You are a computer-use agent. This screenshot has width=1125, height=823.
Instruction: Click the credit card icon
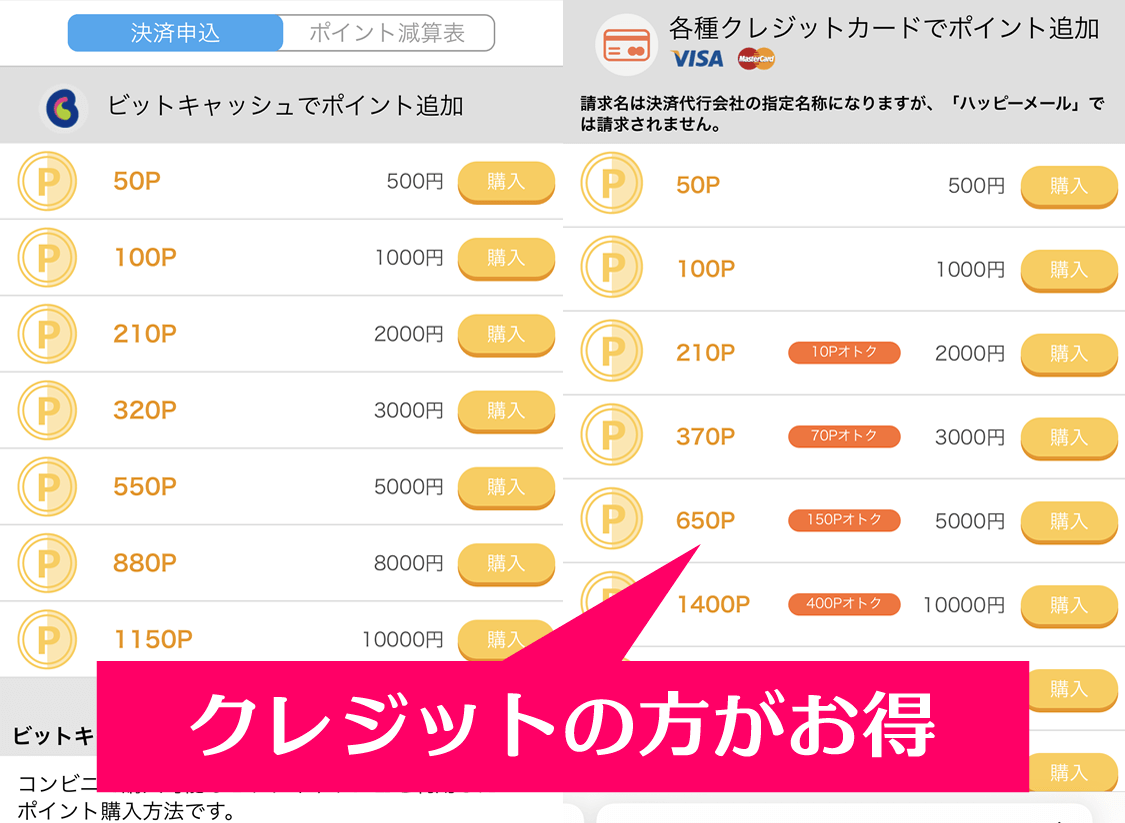(x=626, y=45)
